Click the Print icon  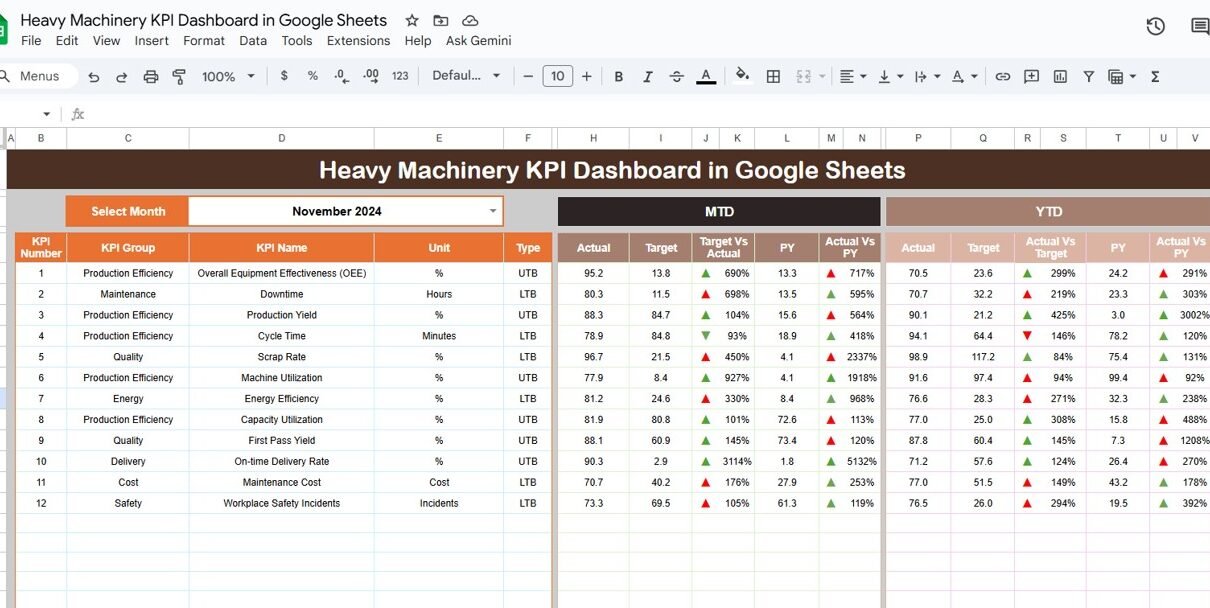(x=151, y=77)
